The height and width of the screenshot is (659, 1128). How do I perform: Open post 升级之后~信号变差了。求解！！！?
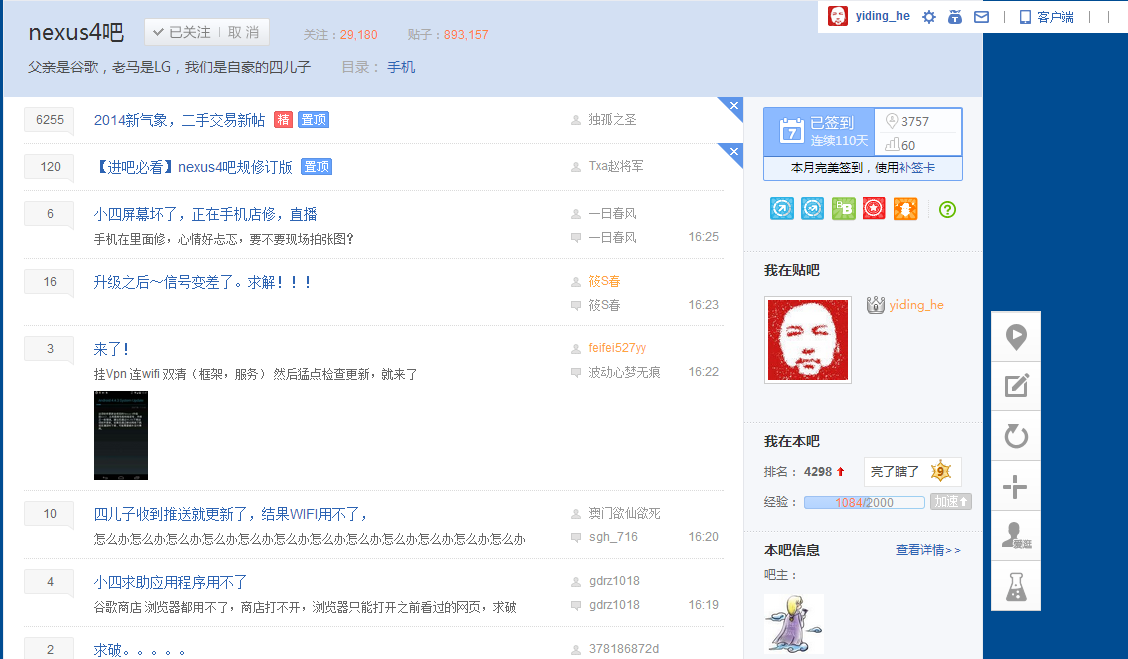coord(203,282)
